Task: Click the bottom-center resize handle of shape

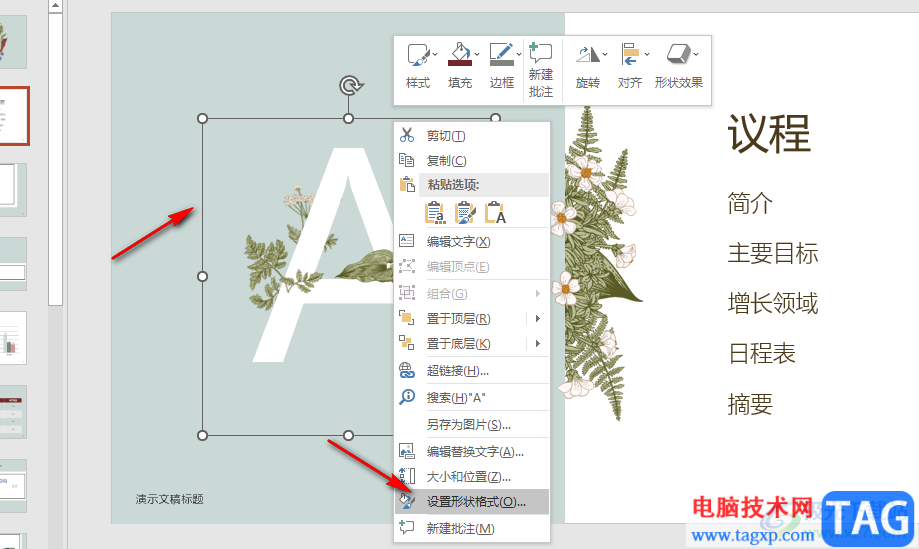Action: (348, 435)
